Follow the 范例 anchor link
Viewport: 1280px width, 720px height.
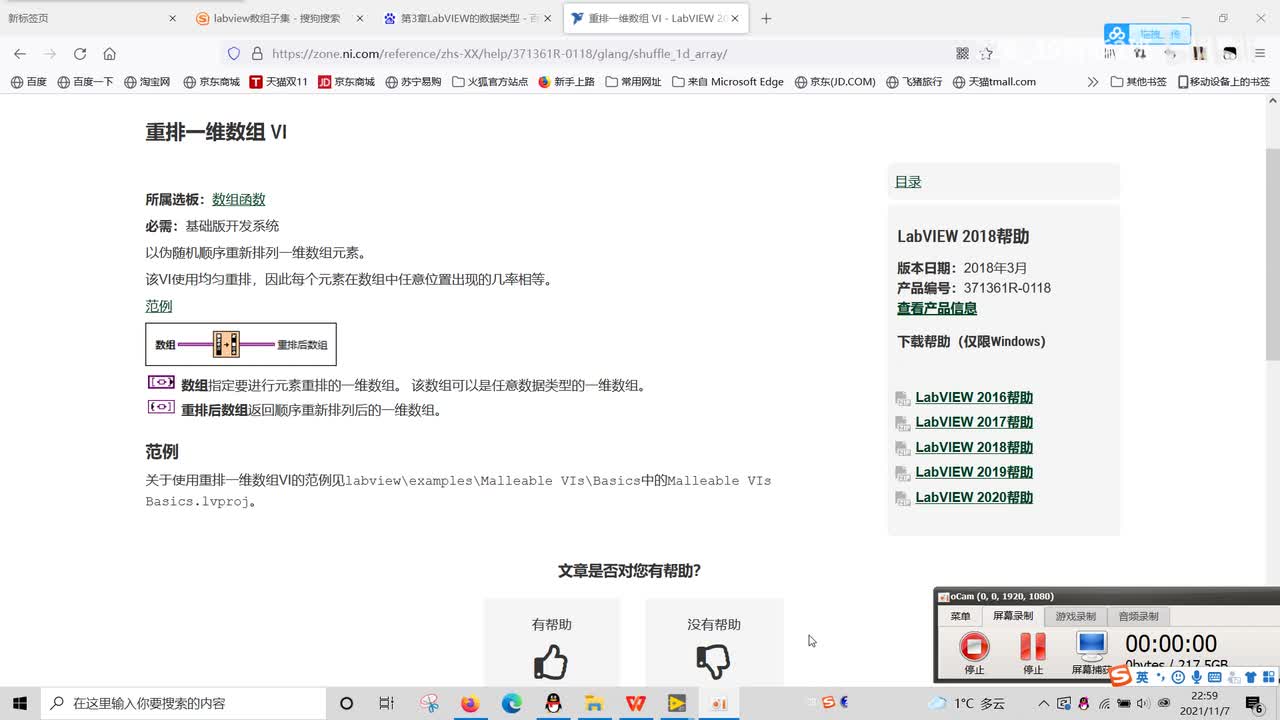tap(159, 306)
